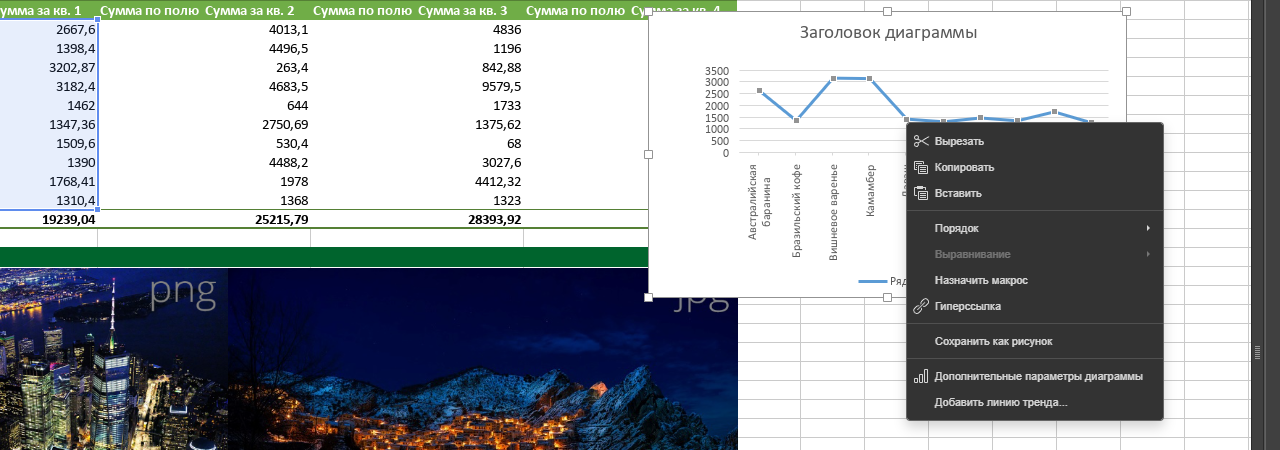Click the clipboard icon beside Вставить
The width and height of the screenshot is (1280, 450).
(921, 193)
